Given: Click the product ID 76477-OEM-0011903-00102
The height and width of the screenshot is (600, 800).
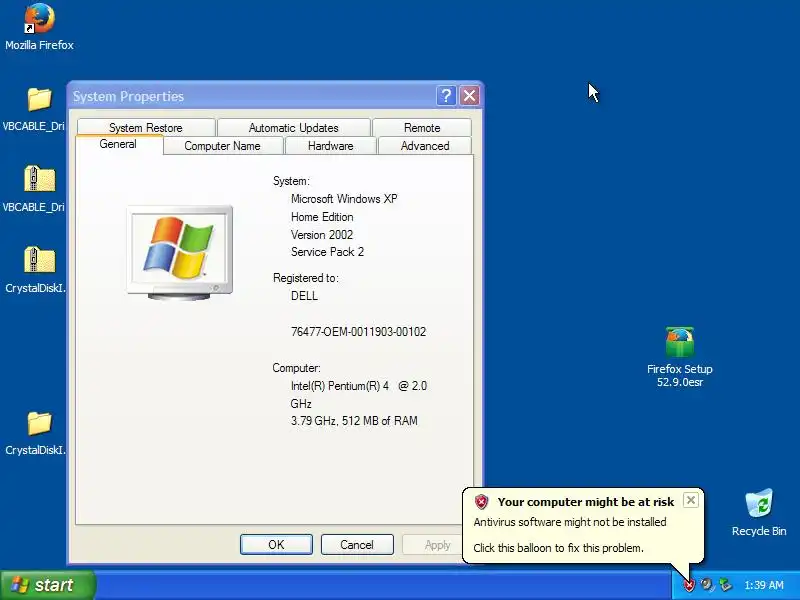Looking at the screenshot, I should click(x=358, y=332).
